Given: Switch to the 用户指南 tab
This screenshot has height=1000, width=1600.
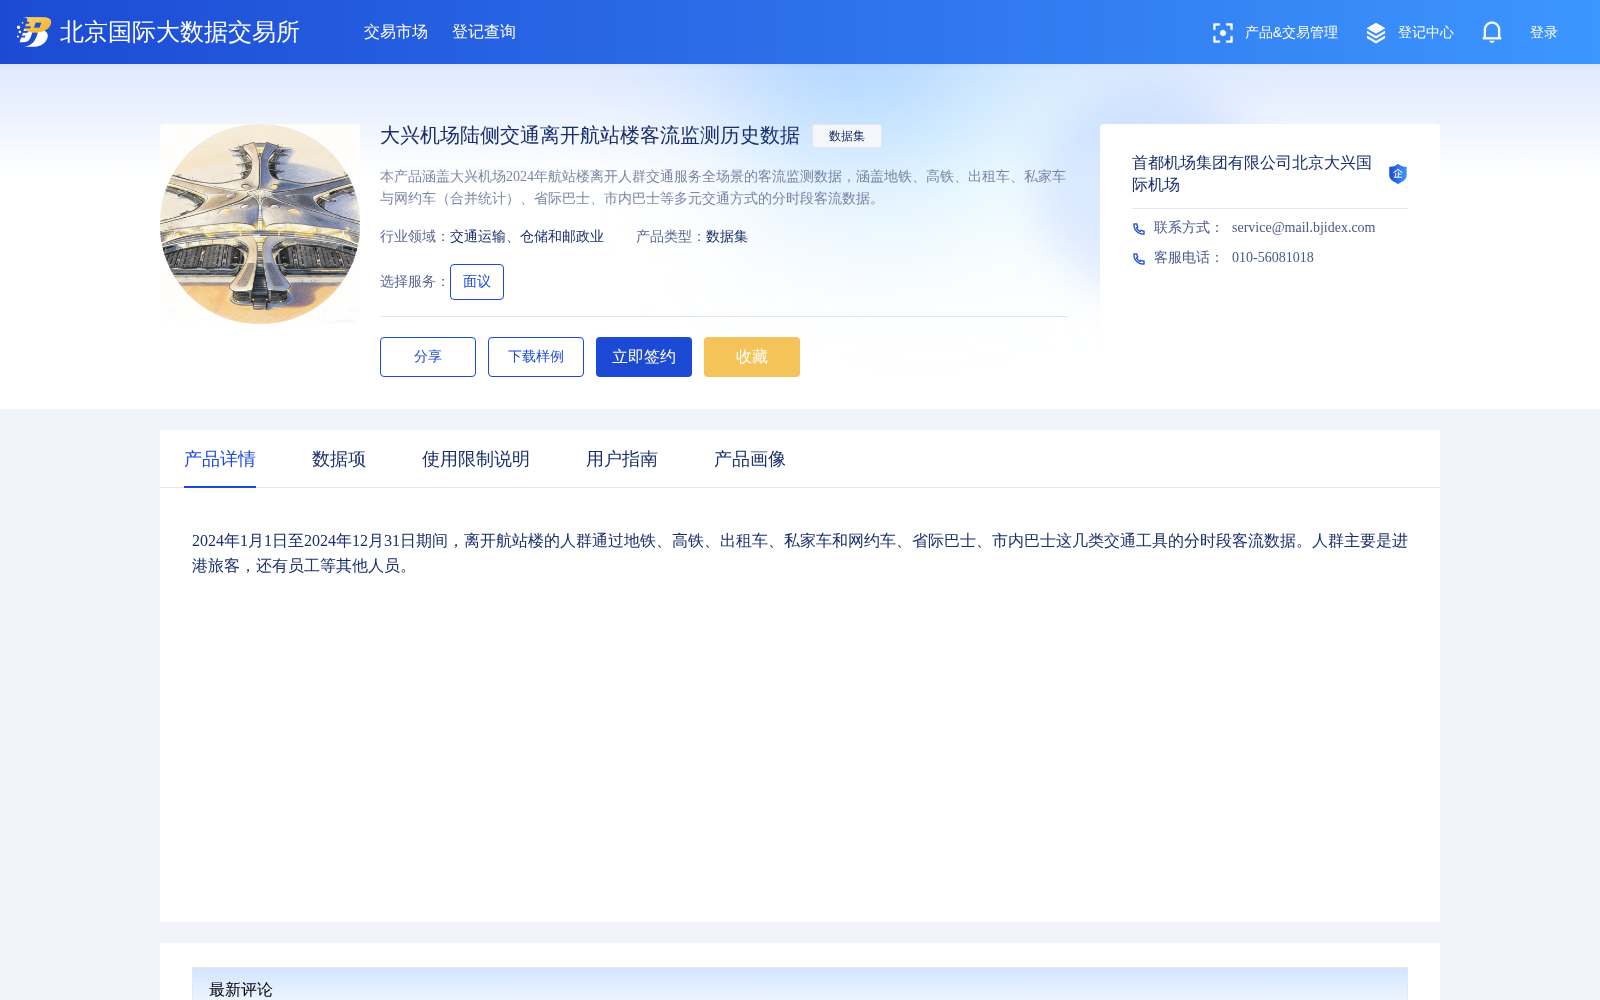Looking at the screenshot, I should coord(622,459).
